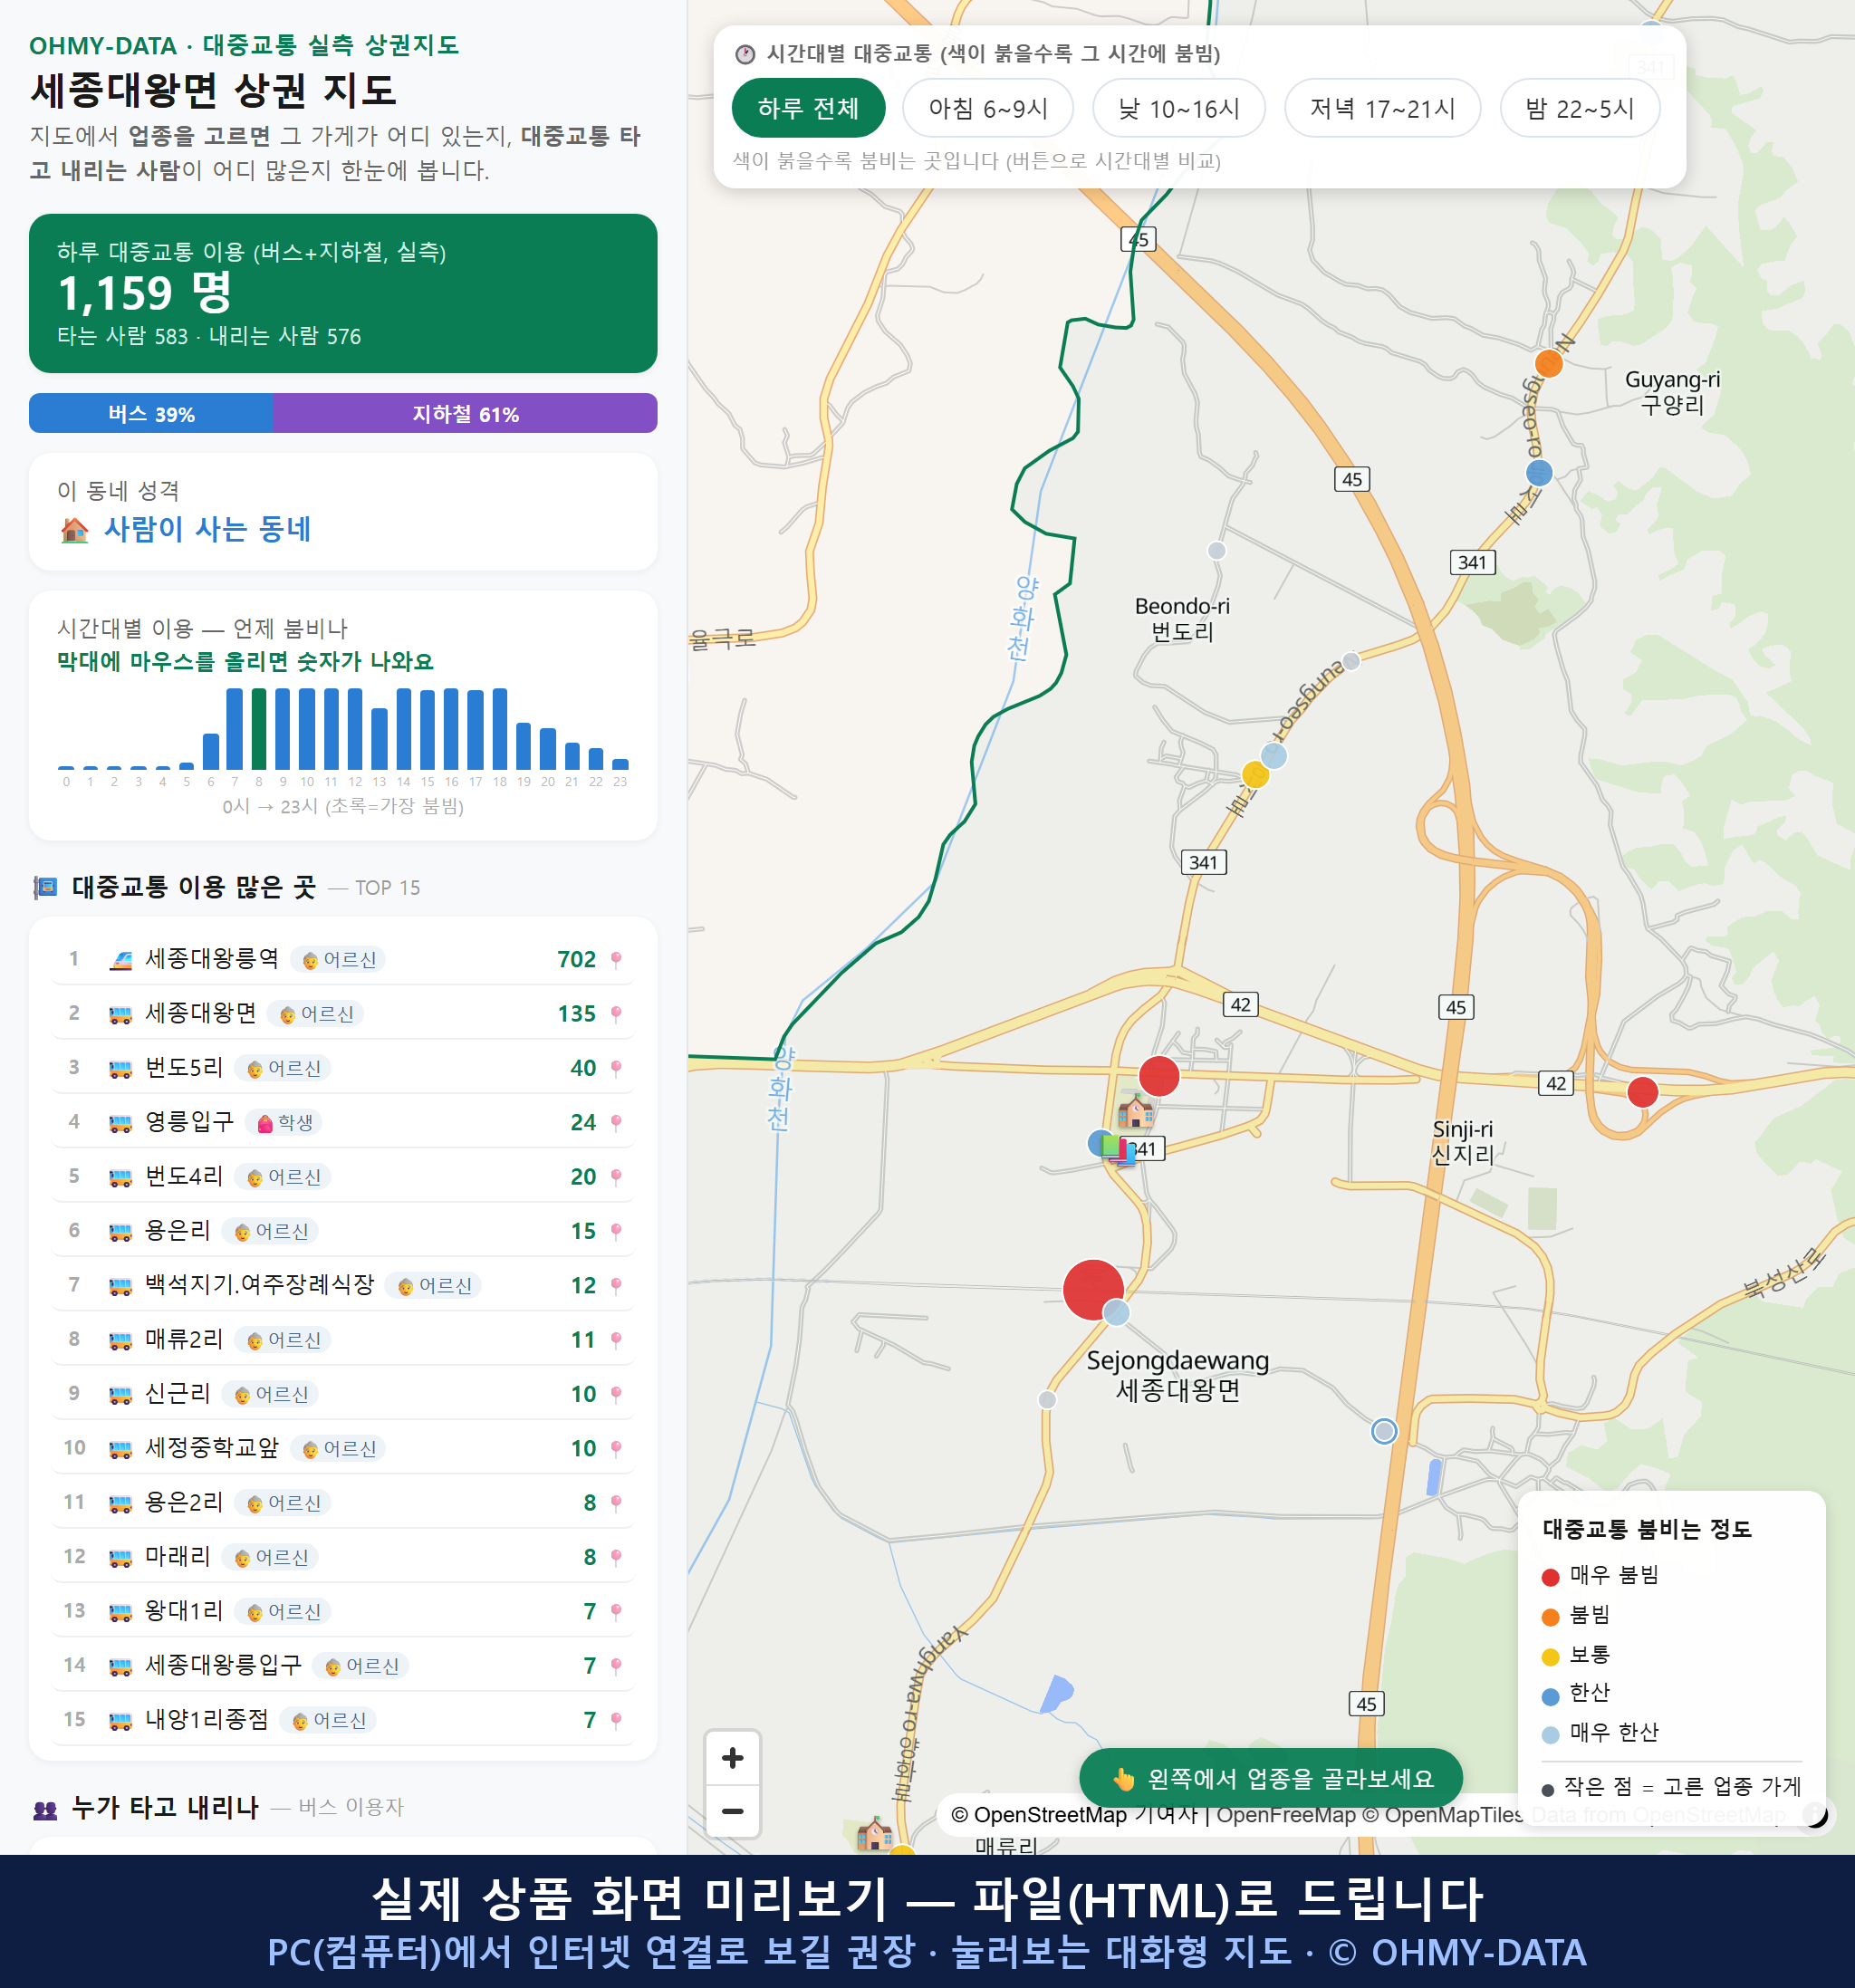Locate 백석지기.여주장례식장 via pin icon

point(616,1285)
